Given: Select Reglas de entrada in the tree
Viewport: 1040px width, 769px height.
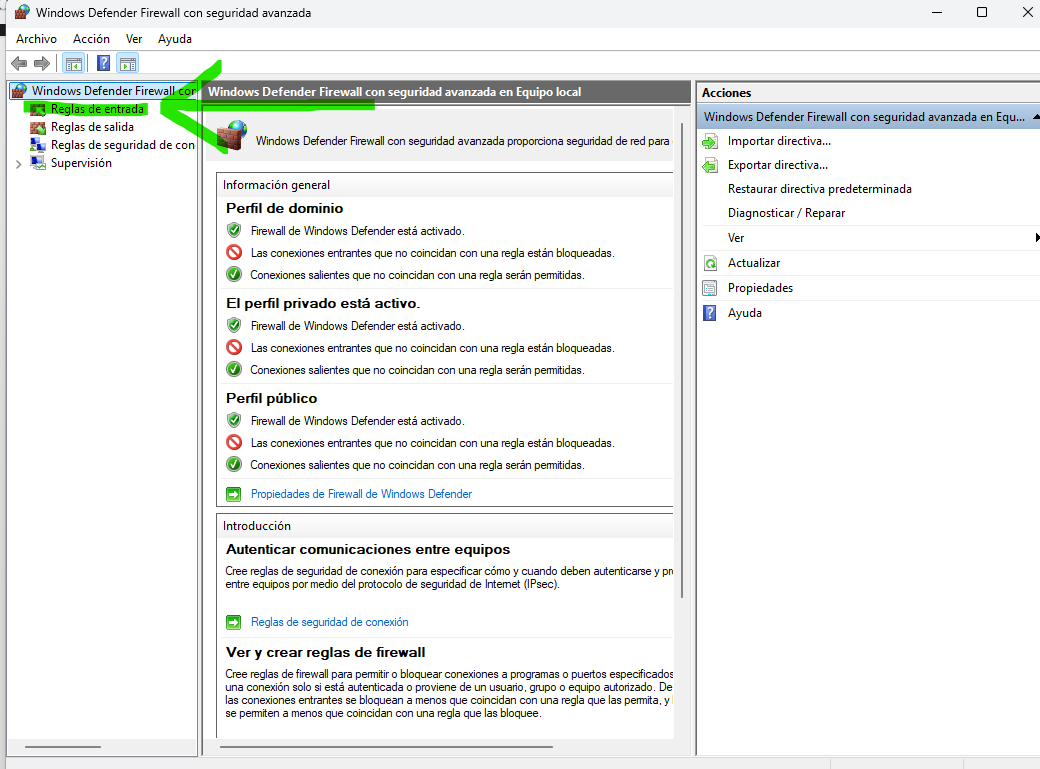Looking at the screenshot, I should (98, 109).
